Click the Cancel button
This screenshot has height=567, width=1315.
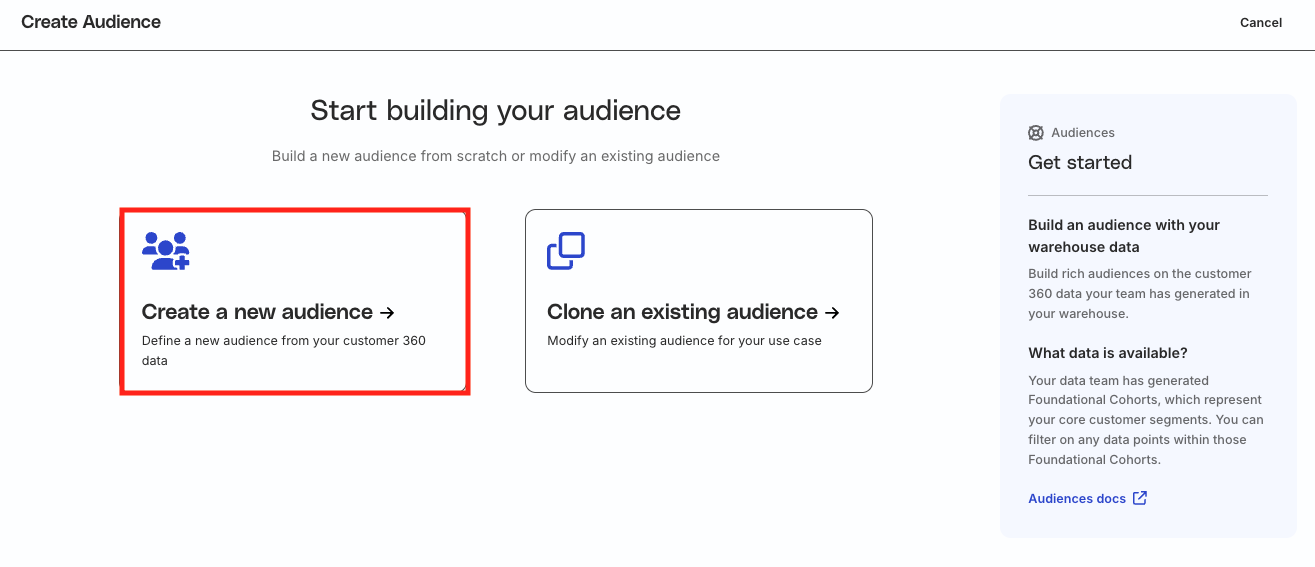coord(1260,23)
